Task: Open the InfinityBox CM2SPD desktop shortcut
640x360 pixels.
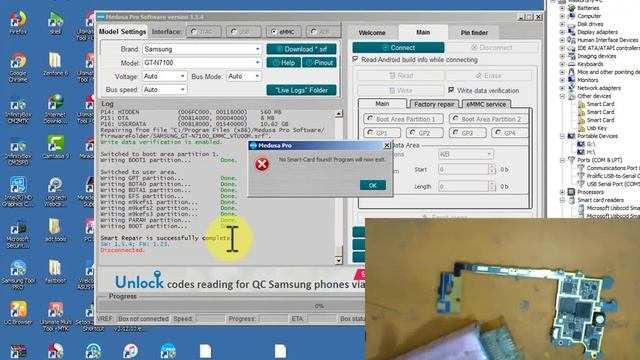Action: (18, 152)
